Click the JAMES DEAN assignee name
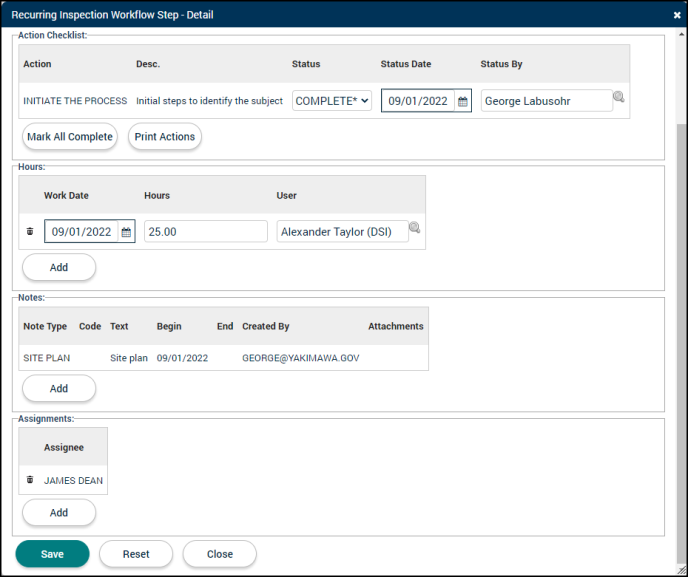The width and height of the screenshot is (688, 577). (73, 480)
